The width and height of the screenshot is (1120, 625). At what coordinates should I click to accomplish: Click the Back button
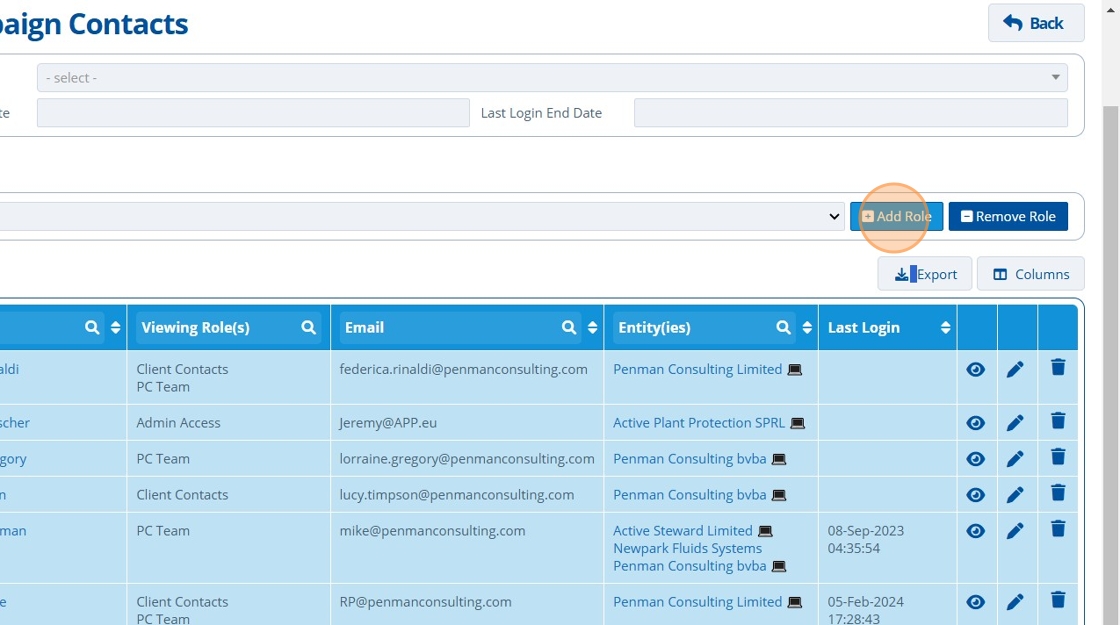click(x=1036, y=23)
